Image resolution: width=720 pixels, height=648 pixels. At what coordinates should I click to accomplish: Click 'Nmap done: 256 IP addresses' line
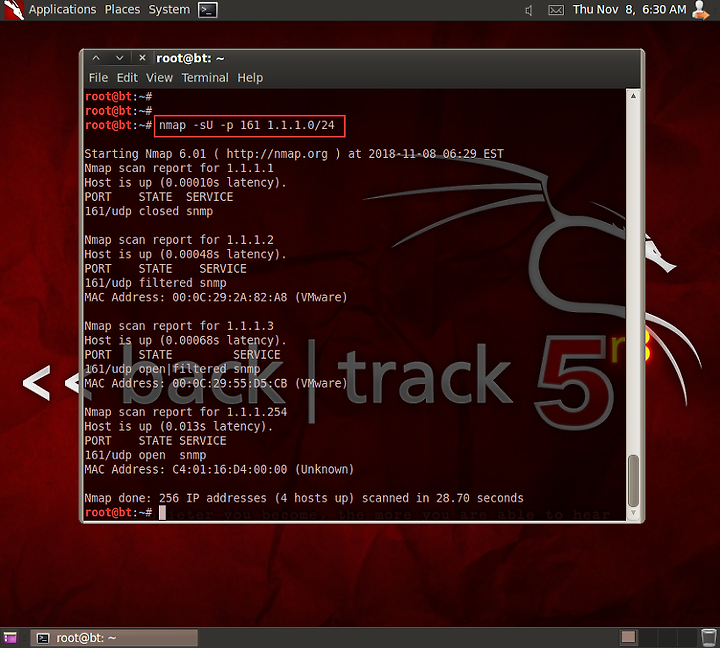click(304, 498)
